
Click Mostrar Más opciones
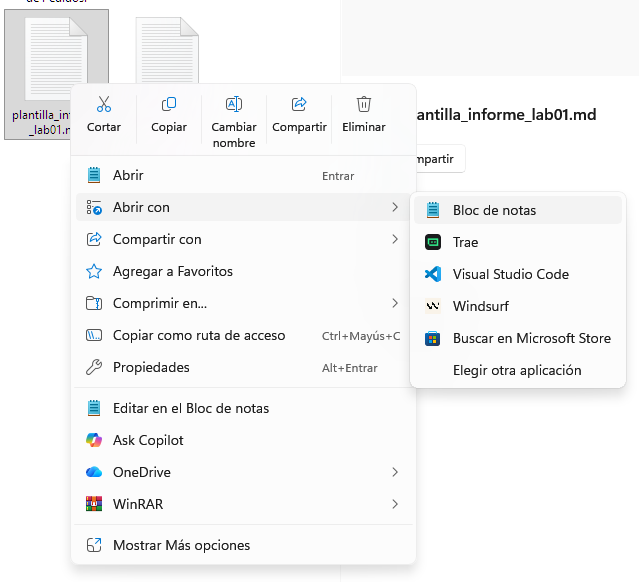click(181, 545)
